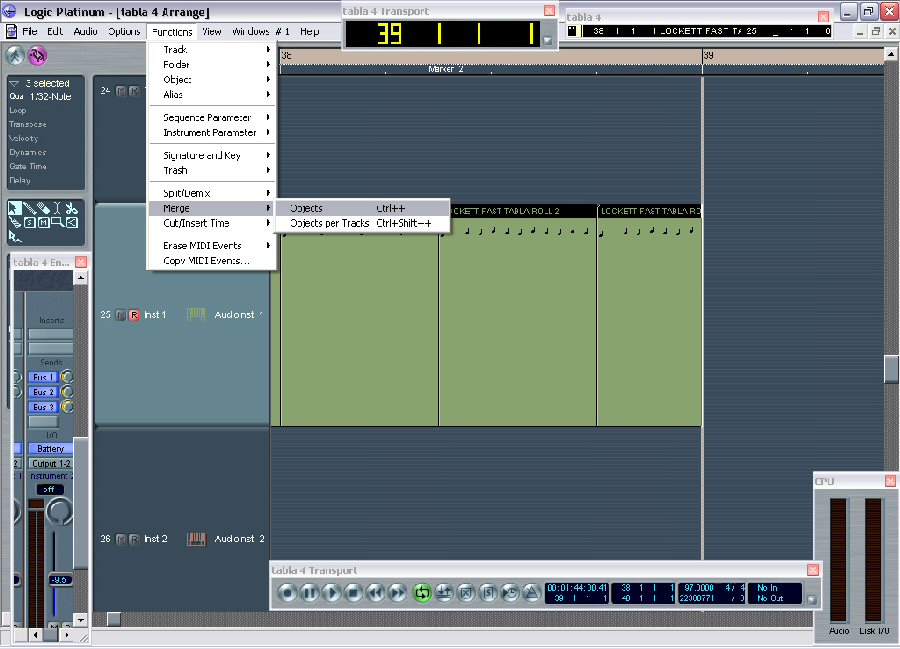The image size is (900, 649).
Task: Disable record on track 25 Inst 1
Action: click(134, 315)
